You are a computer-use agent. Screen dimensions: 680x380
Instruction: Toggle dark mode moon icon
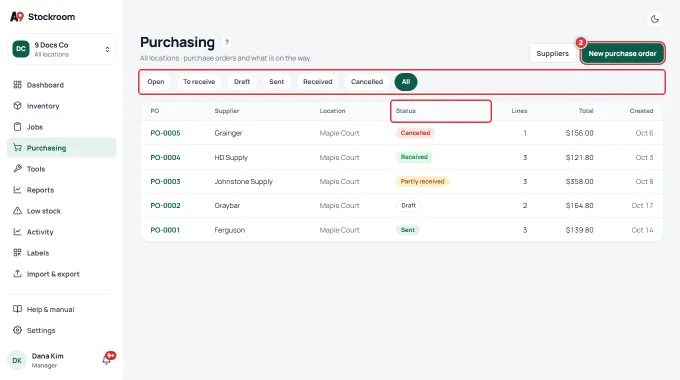click(655, 19)
